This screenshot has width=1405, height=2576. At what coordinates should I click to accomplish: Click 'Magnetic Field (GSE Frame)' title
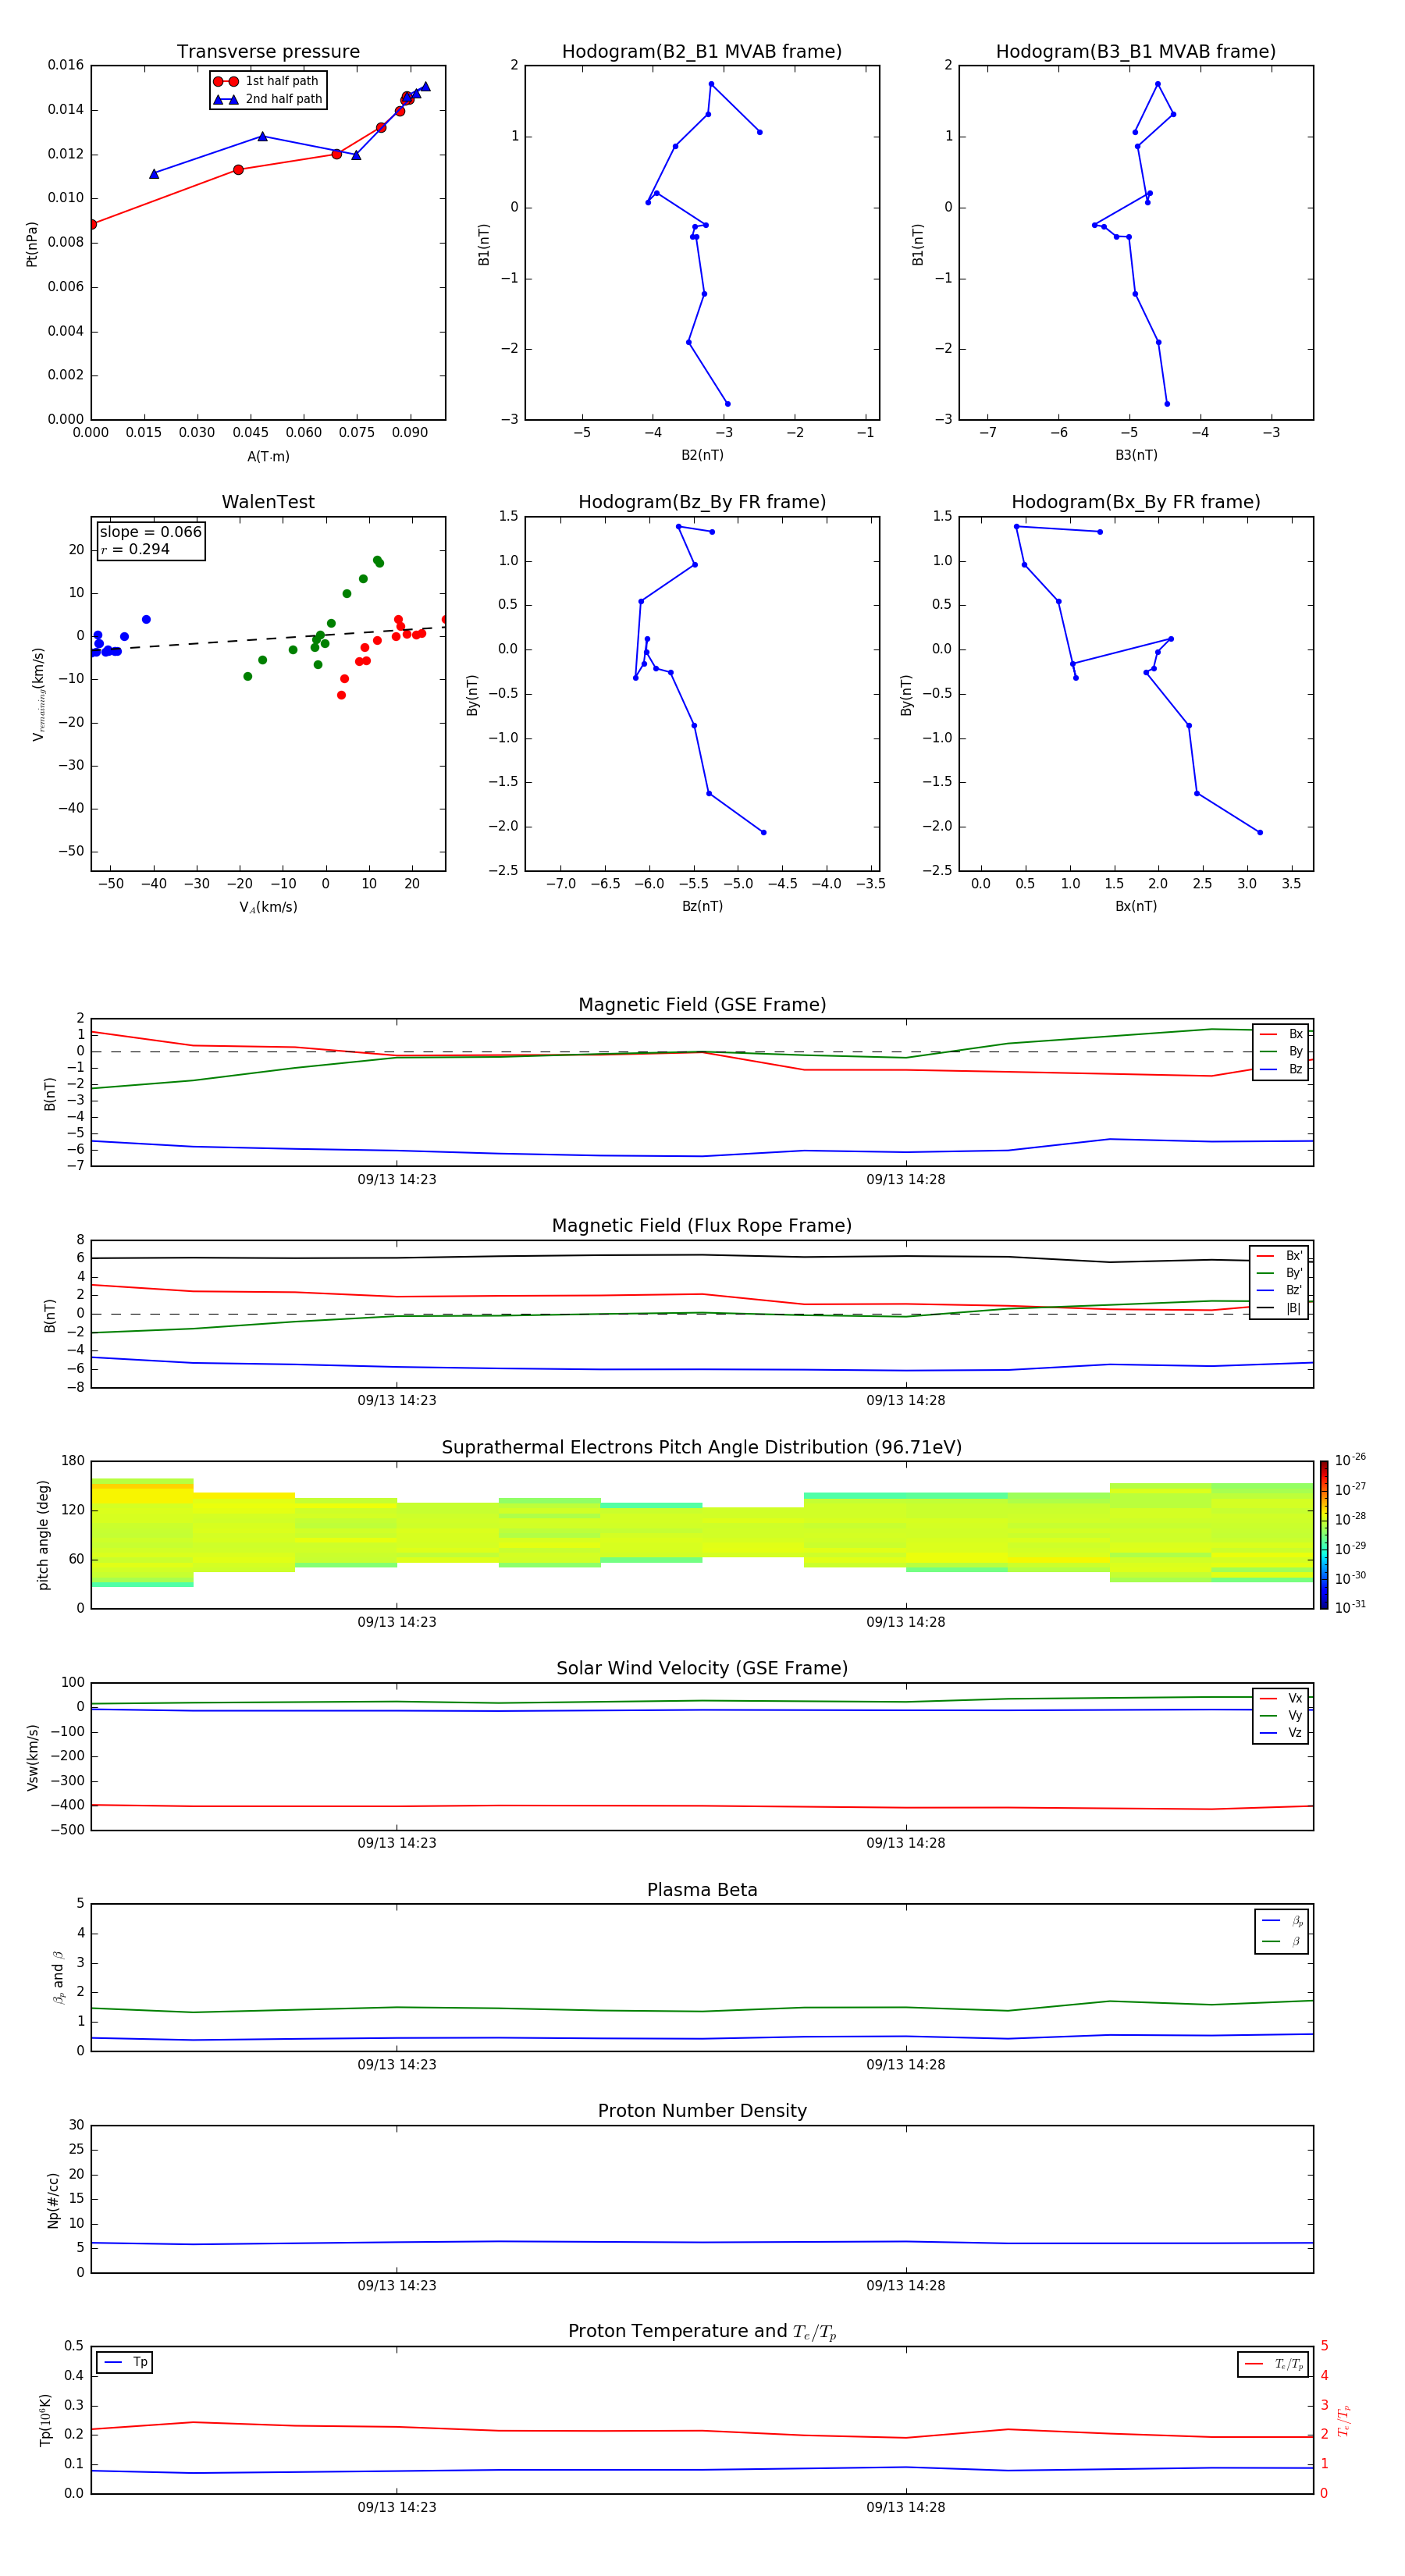click(x=702, y=1005)
